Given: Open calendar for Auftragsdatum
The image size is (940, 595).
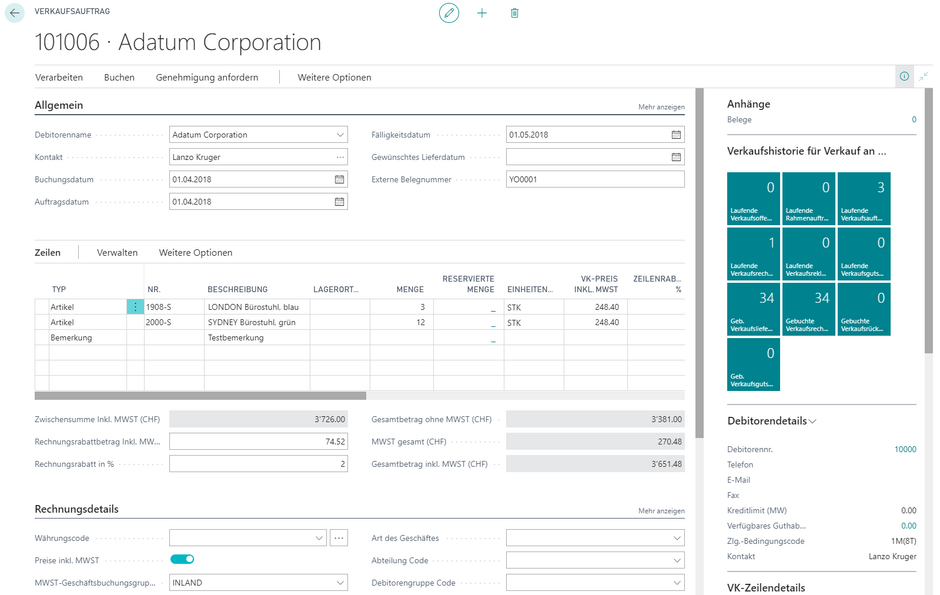Looking at the screenshot, I should pyautogui.click(x=339, y=202).
